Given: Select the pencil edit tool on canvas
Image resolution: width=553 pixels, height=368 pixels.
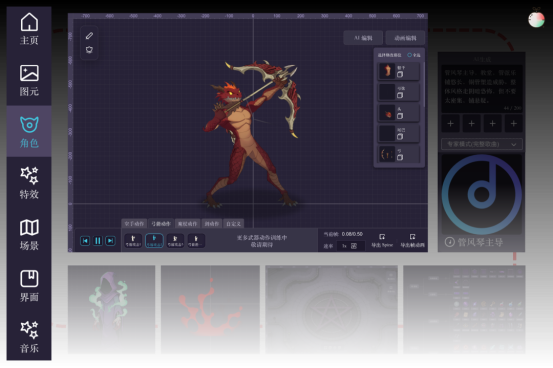Looking at the screenshot, I should 89,36.
